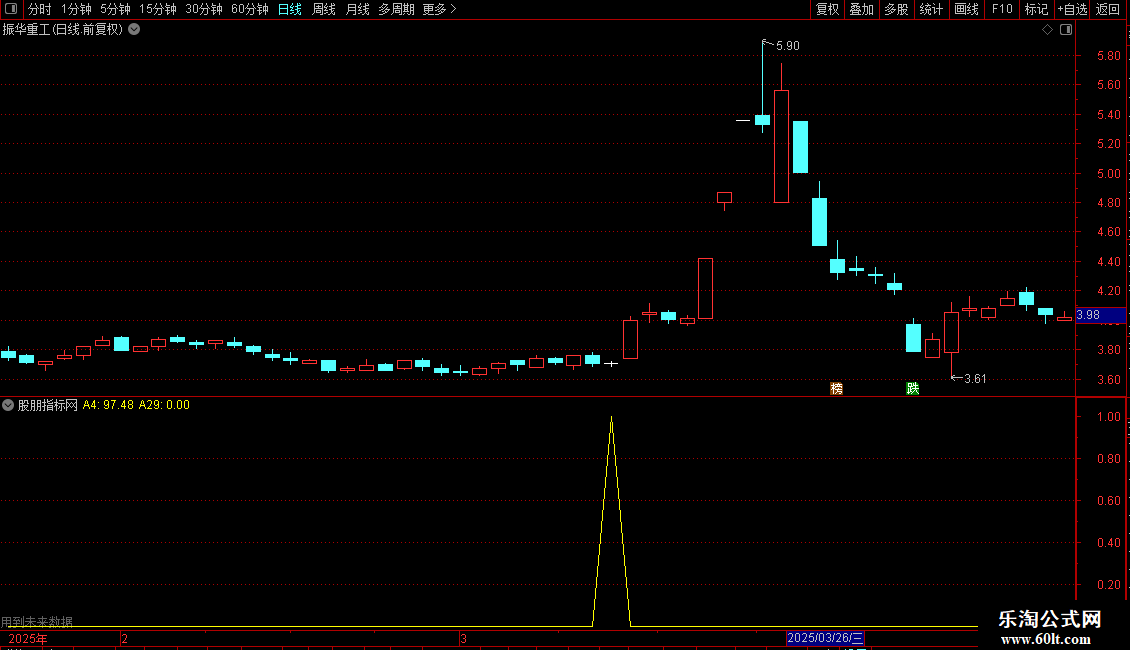This screenshot has width=1130, height=650.
Task: Click the 2025年 year marker on time axis
Action: tap(27, 639)
